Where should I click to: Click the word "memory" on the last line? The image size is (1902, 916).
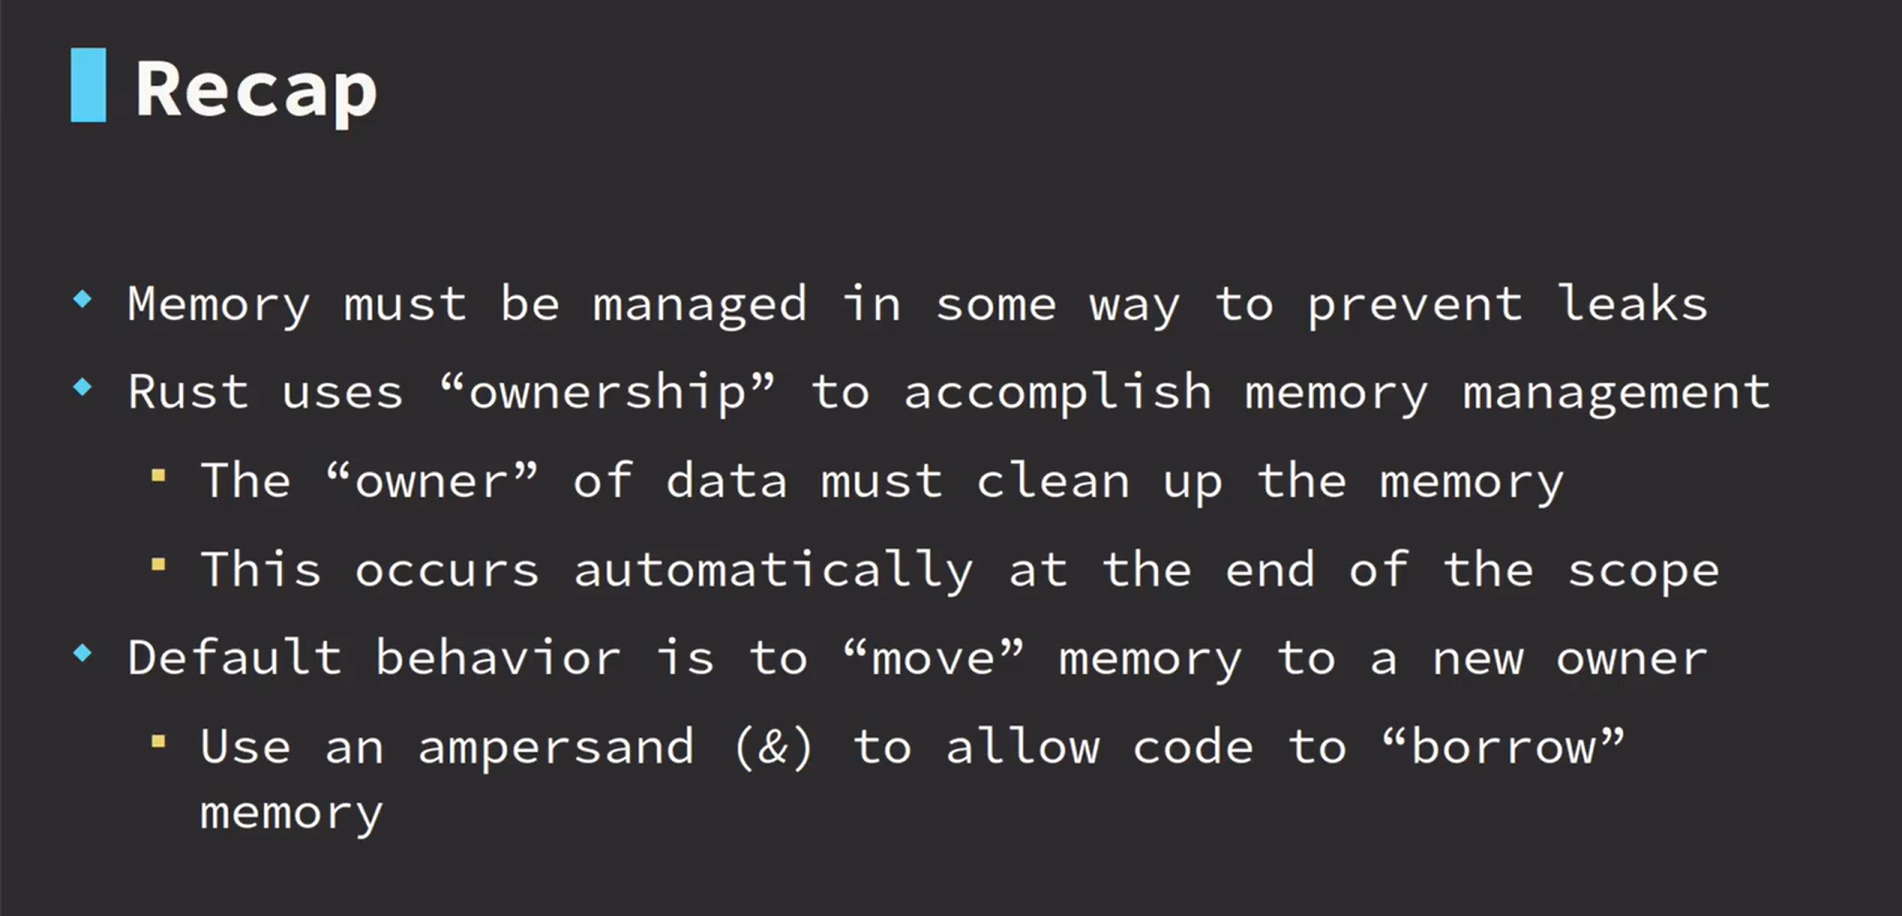click(x=291, y=813)
